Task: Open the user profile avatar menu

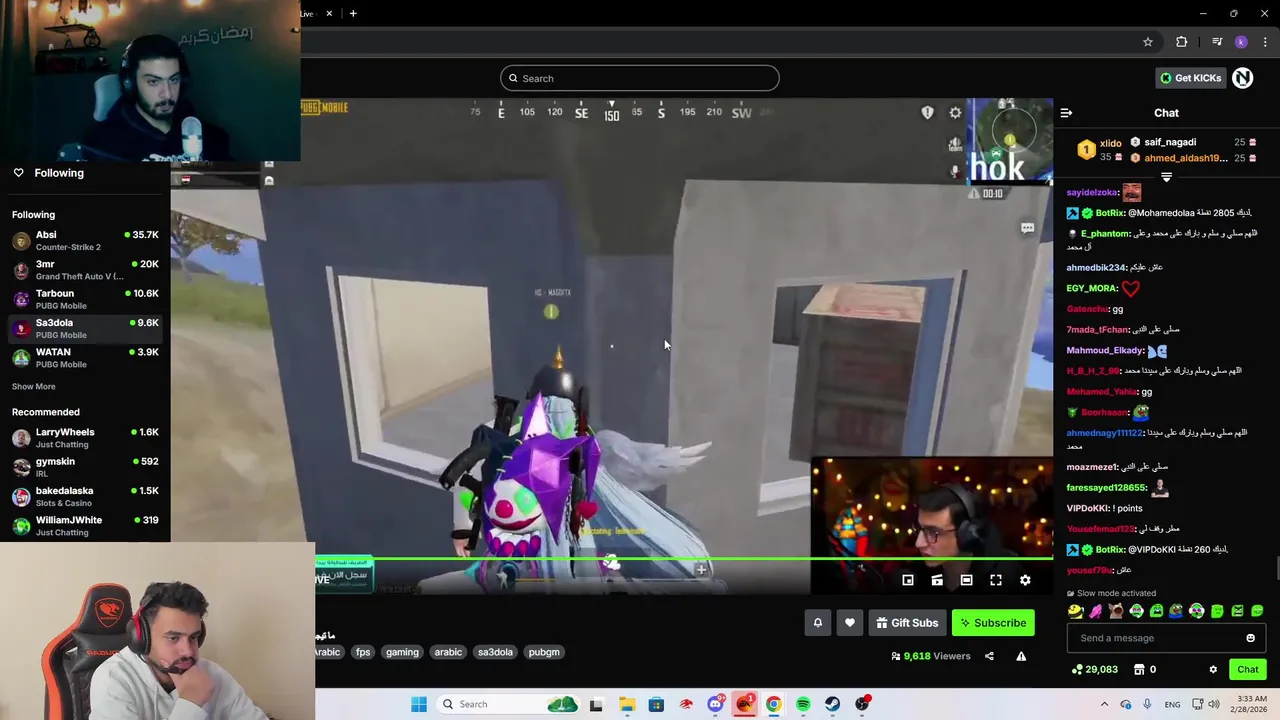Action: pos(1243,78)
